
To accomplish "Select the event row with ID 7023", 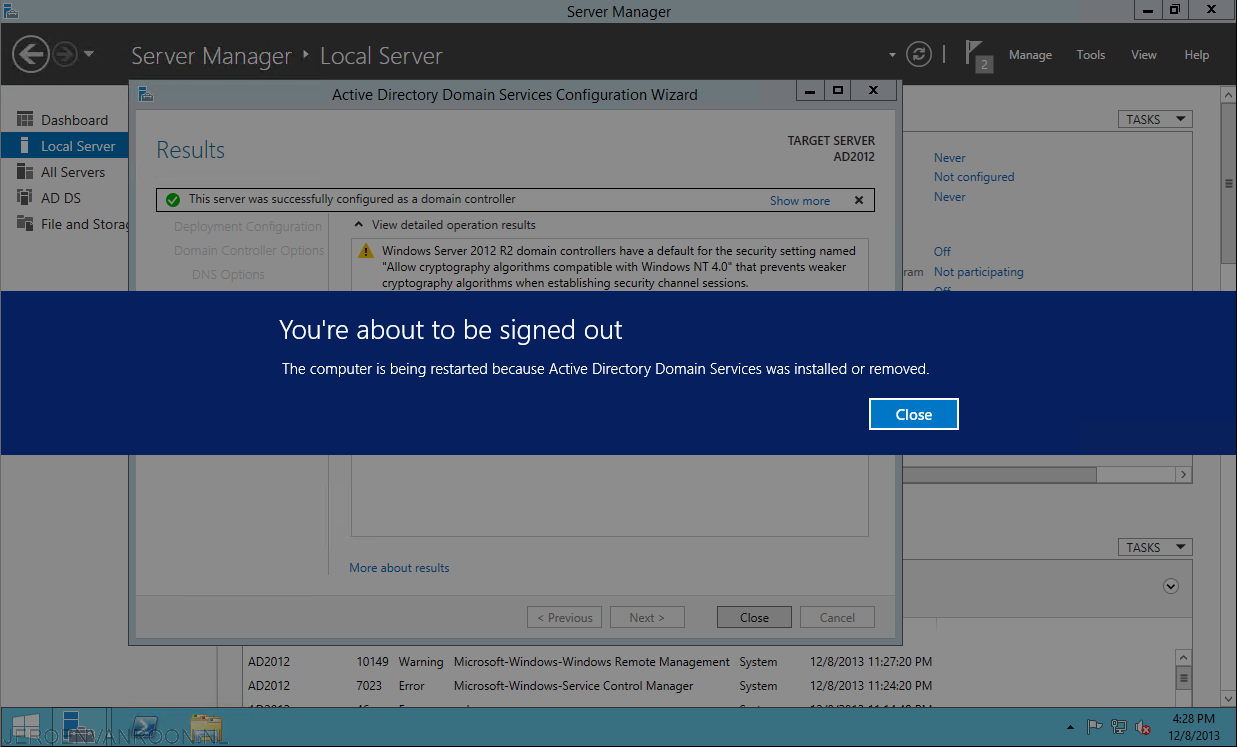I will pos(707,686).
